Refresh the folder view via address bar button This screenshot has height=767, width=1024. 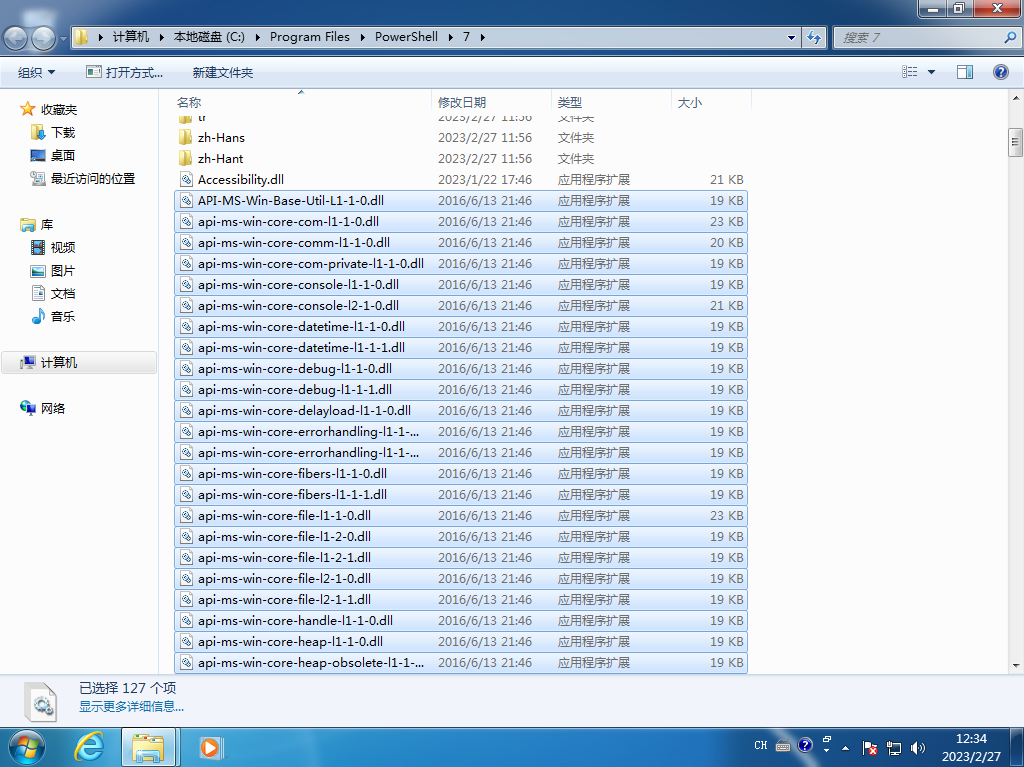point(814,37)
